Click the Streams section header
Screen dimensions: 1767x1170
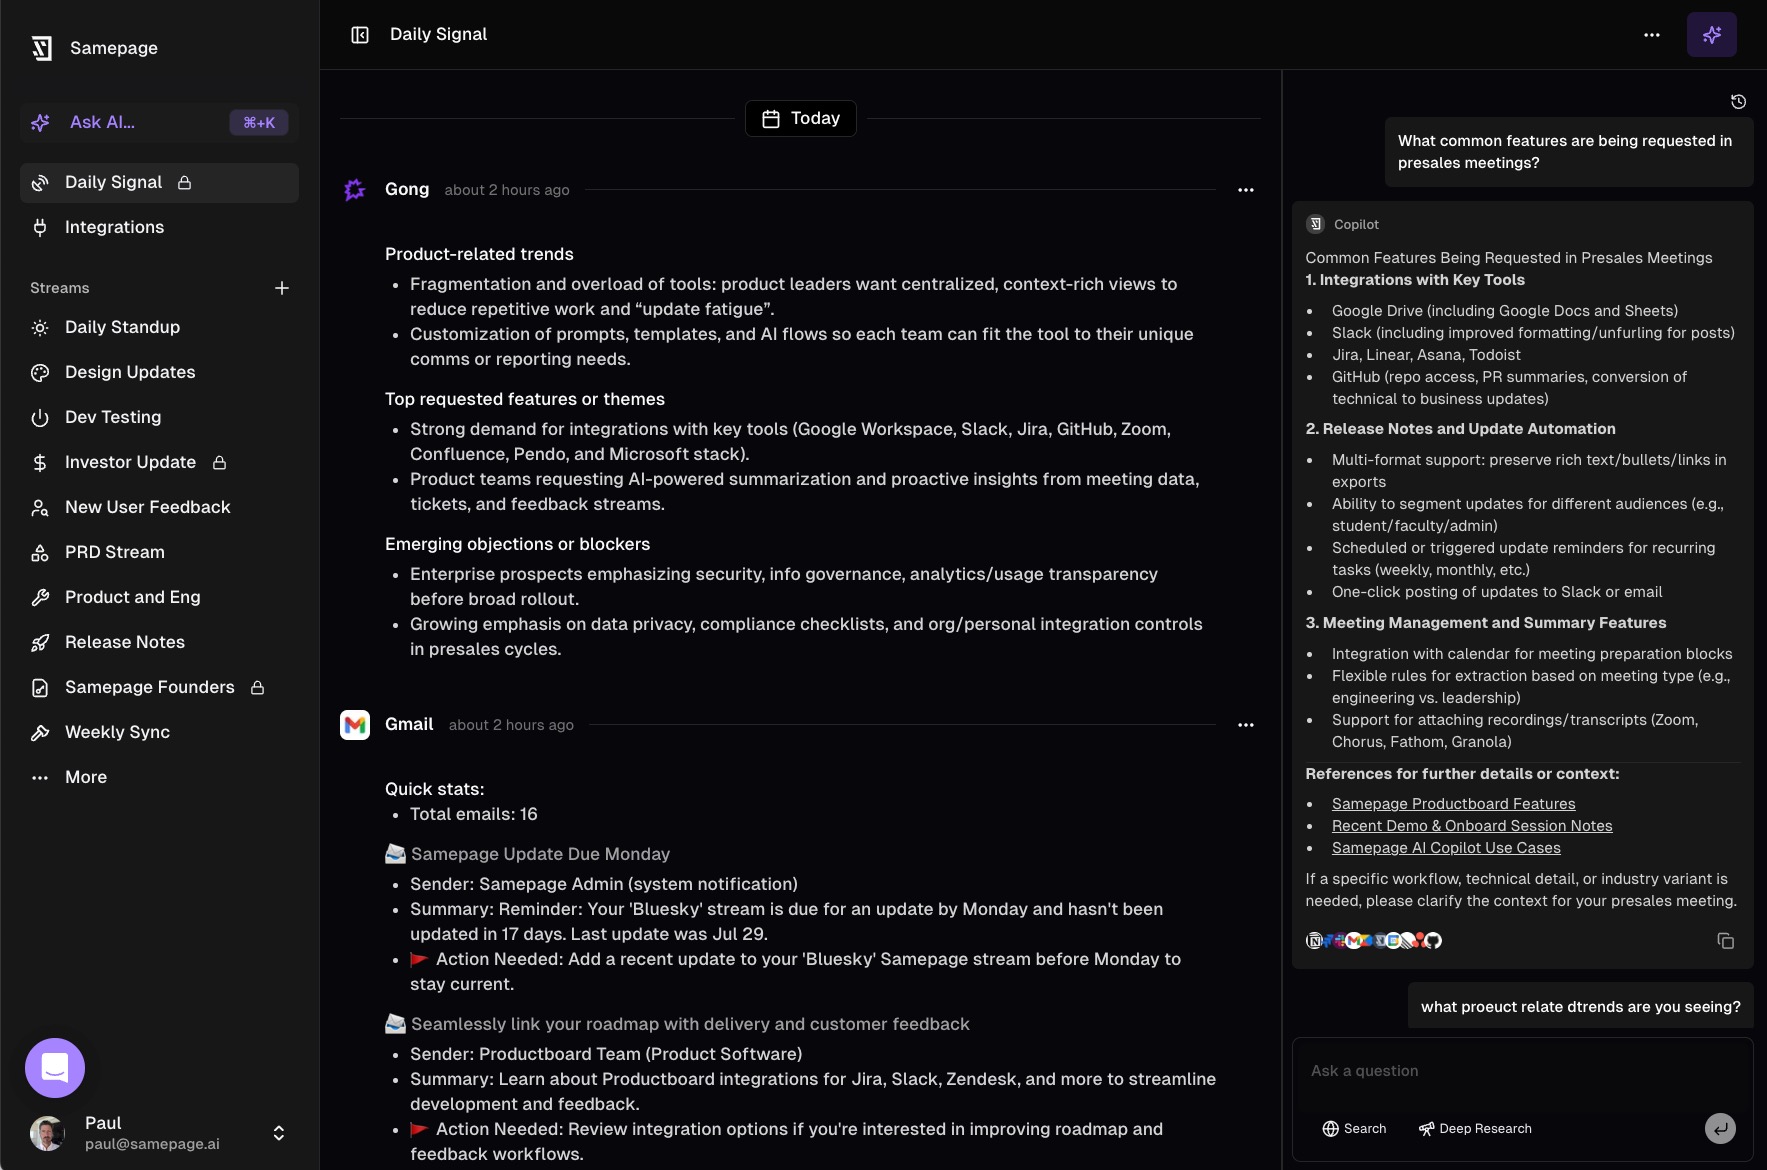[60, 288]
